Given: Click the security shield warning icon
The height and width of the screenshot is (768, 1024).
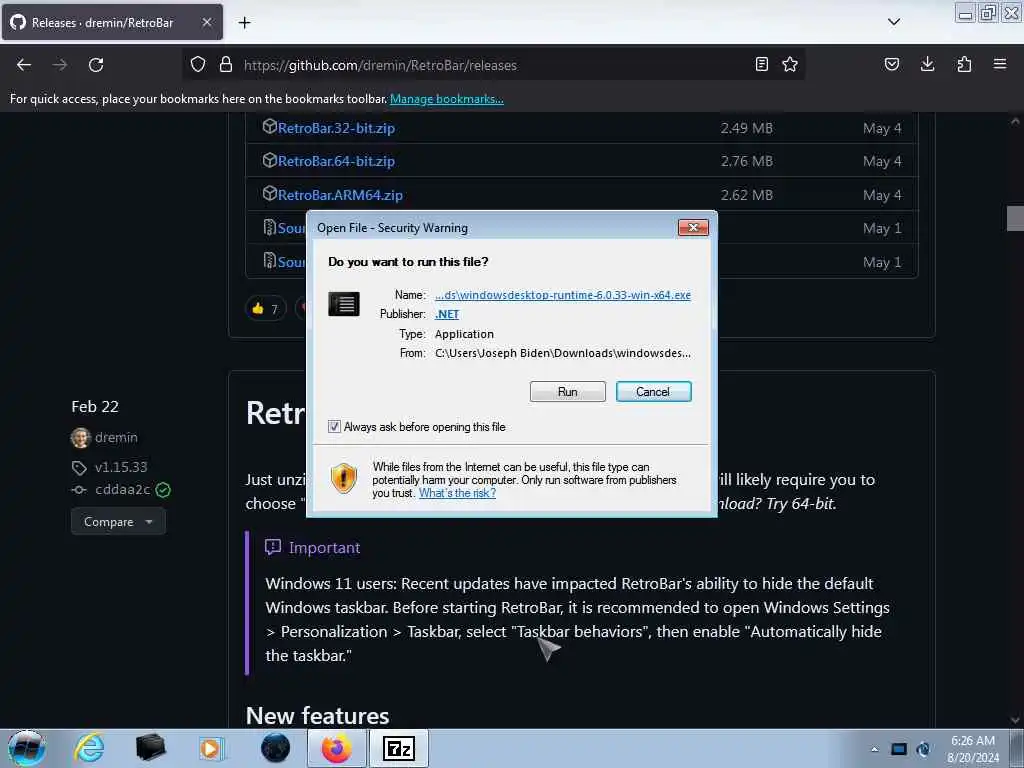Looking at the screenshot, I should [x=344, y=478].
